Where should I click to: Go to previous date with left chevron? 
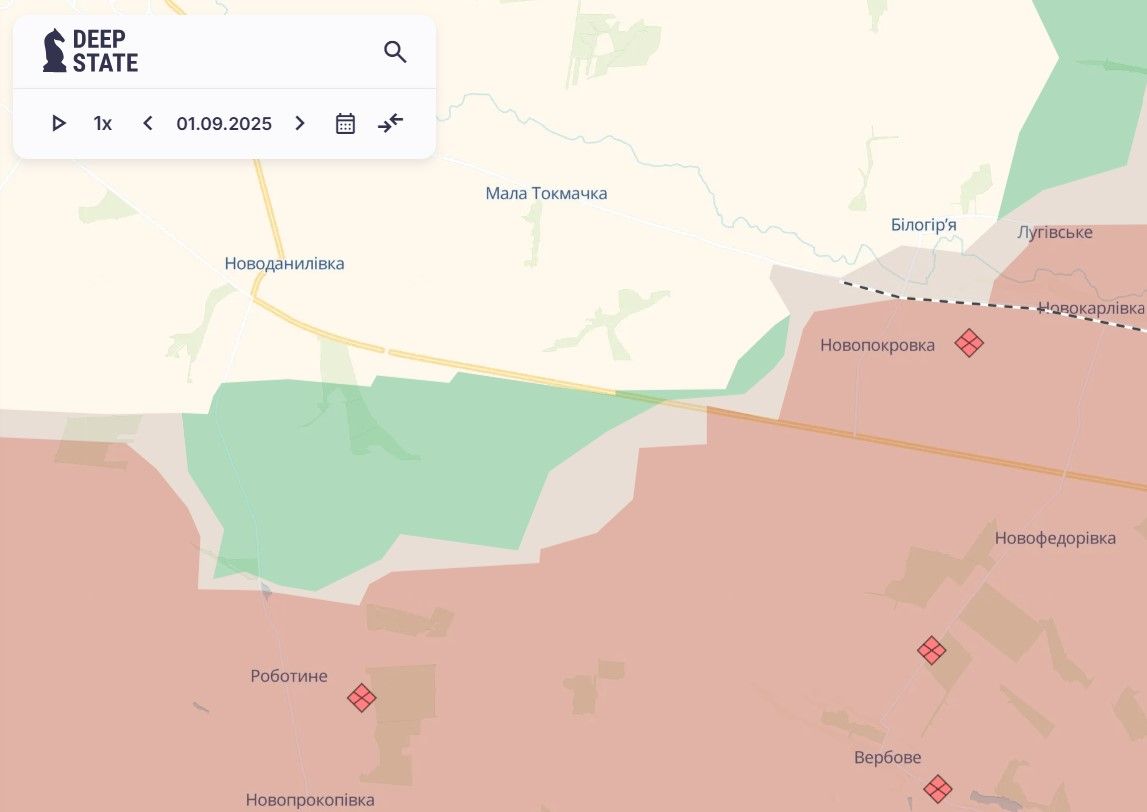tap(148, 124)
